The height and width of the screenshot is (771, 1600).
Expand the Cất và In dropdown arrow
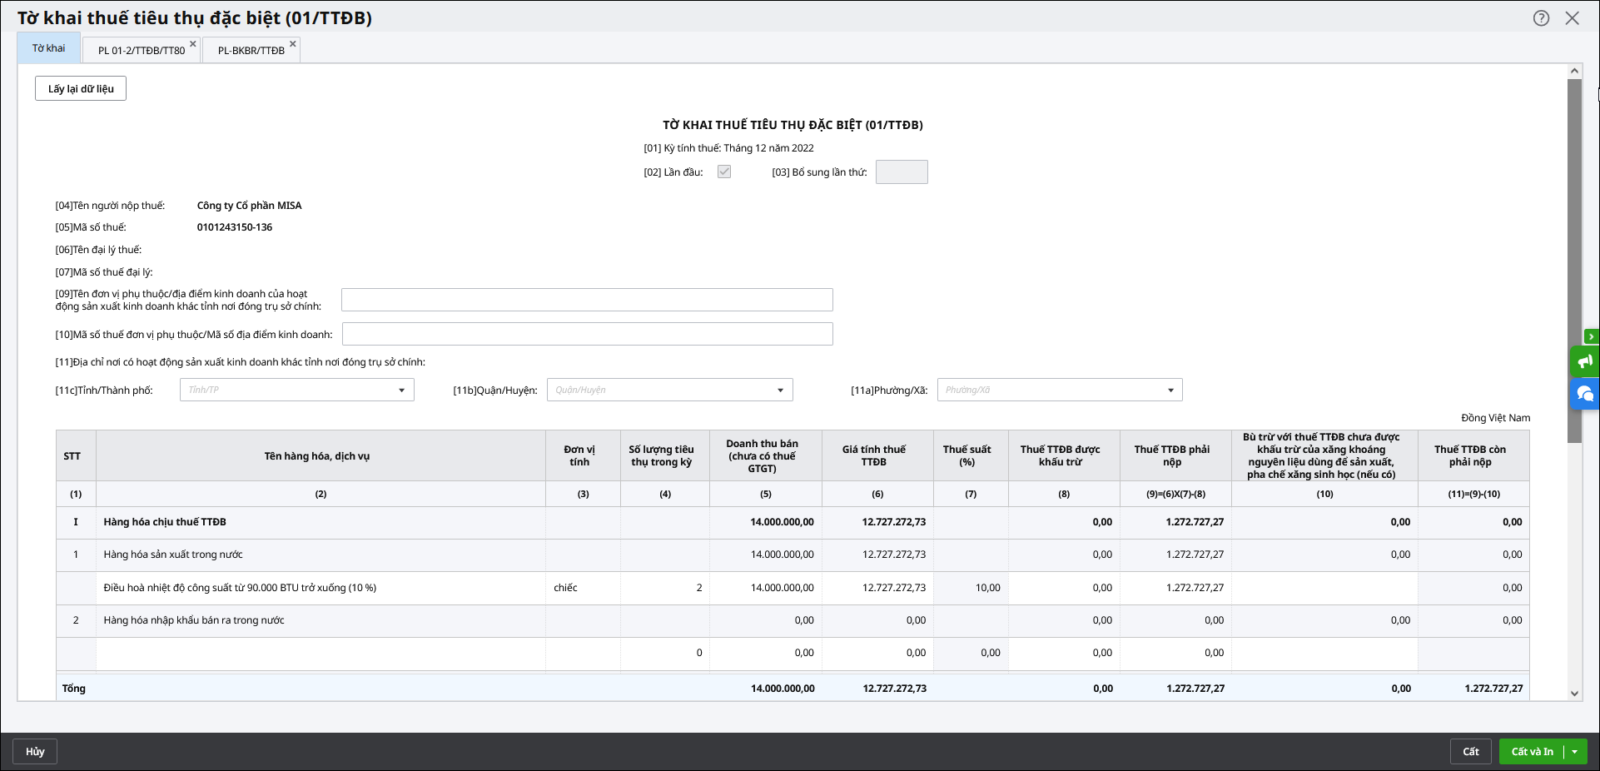pos(1575,751)
